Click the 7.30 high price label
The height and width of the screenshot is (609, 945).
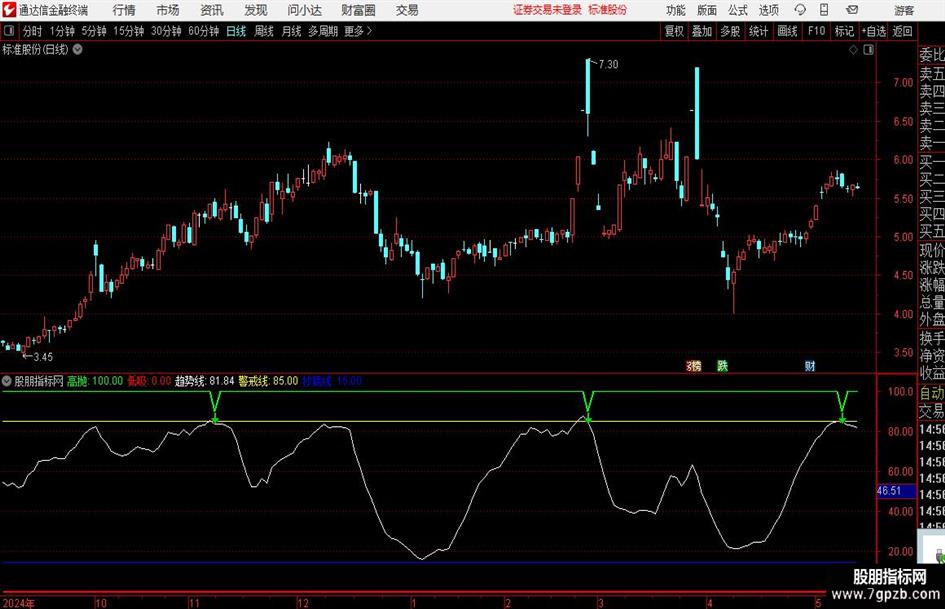click(607, 64)
